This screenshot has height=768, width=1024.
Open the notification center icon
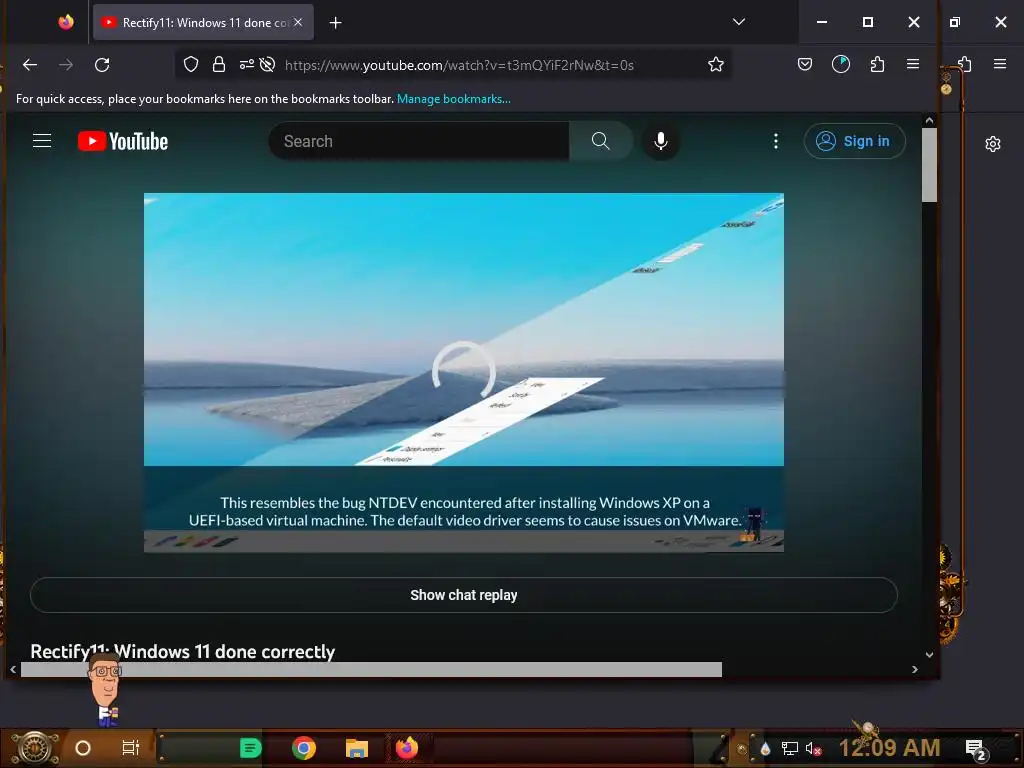click(976, 749)
